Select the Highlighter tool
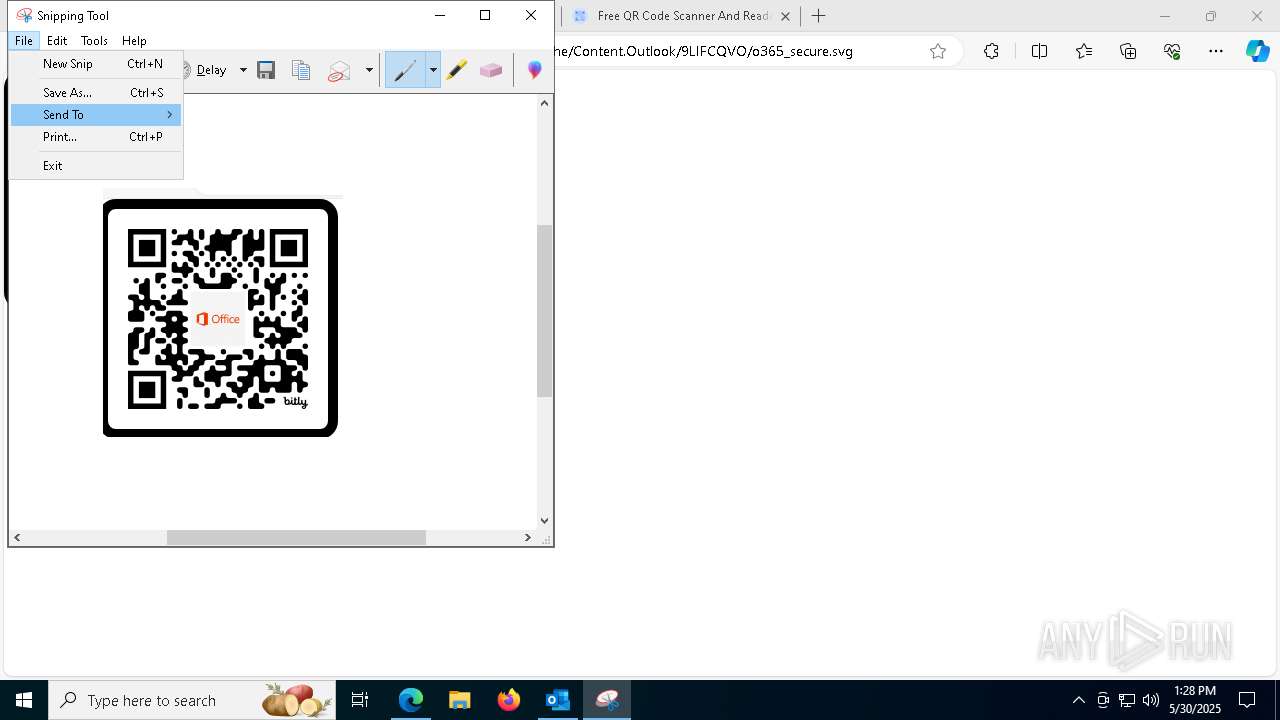Viewport: 1280px width, 720px height. pos(457,70)
